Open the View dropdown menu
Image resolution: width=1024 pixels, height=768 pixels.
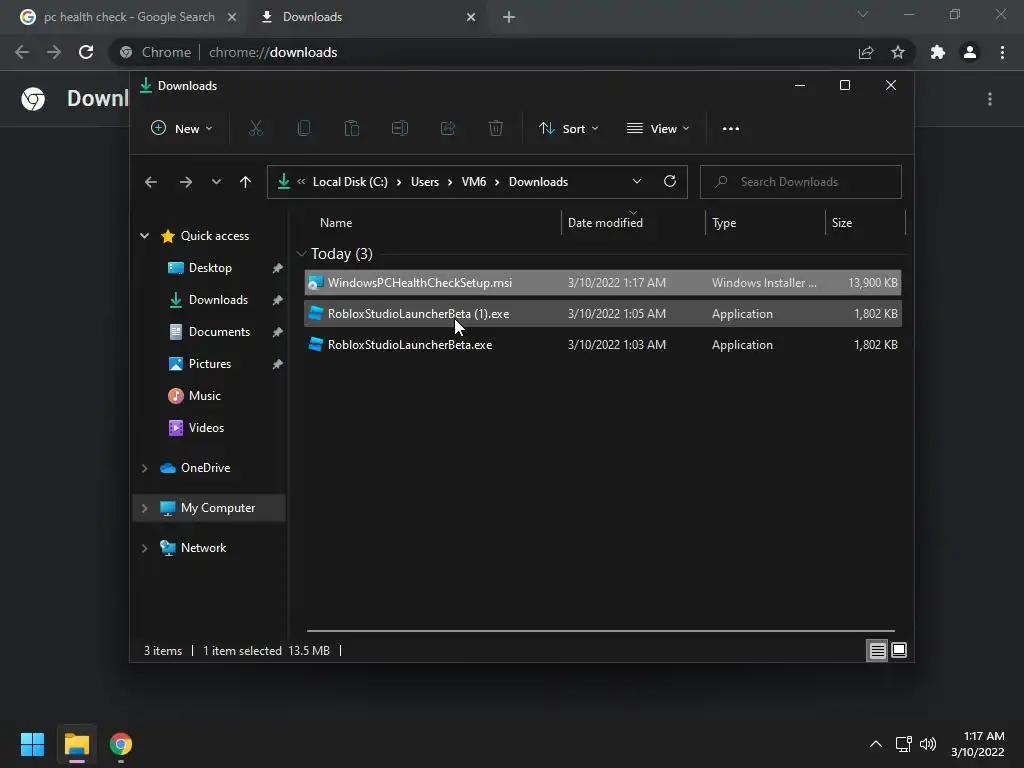[658, 129]
